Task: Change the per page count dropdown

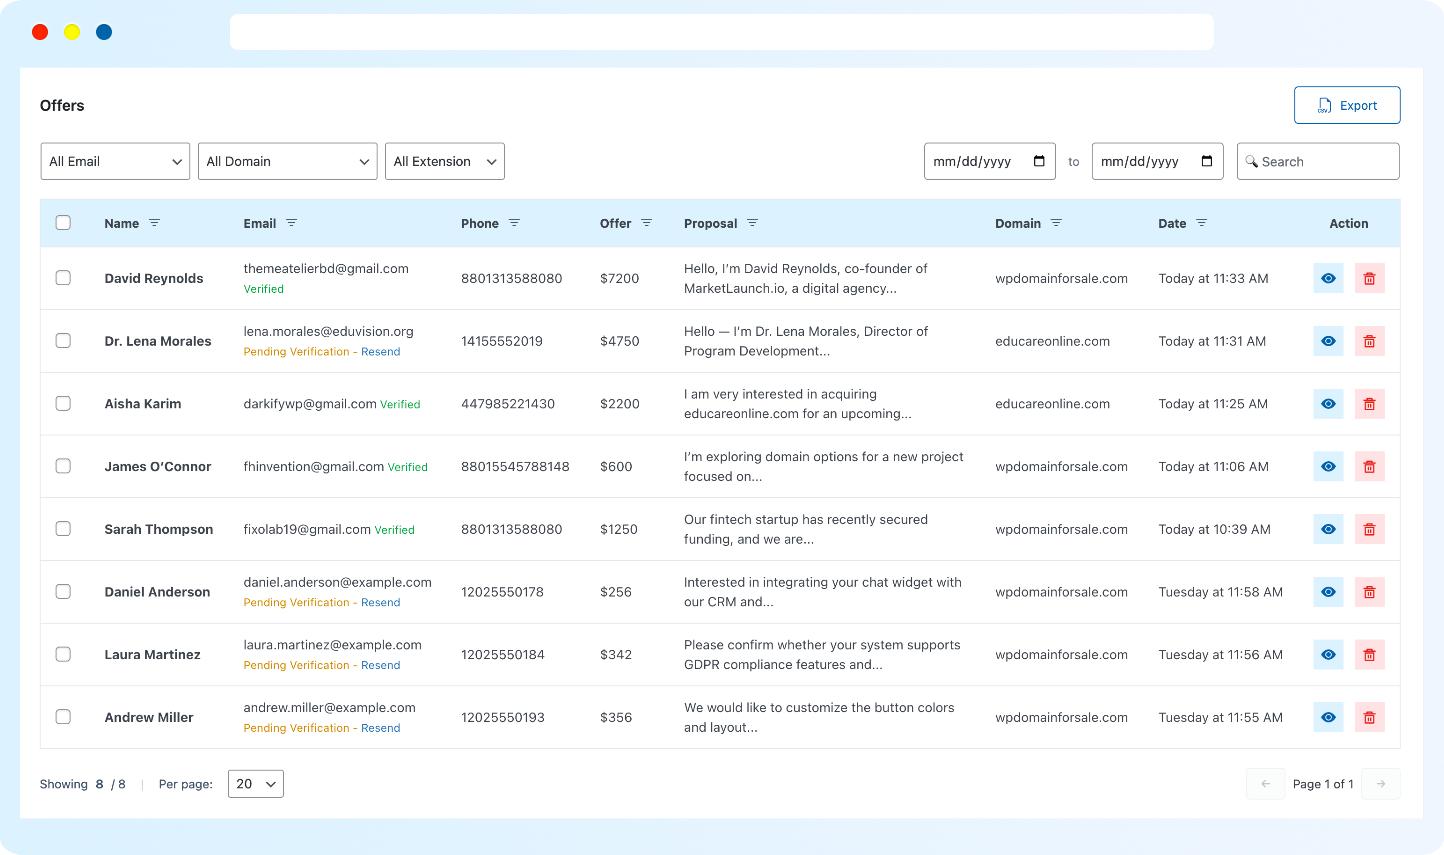Action: click(x=256, y=784)
